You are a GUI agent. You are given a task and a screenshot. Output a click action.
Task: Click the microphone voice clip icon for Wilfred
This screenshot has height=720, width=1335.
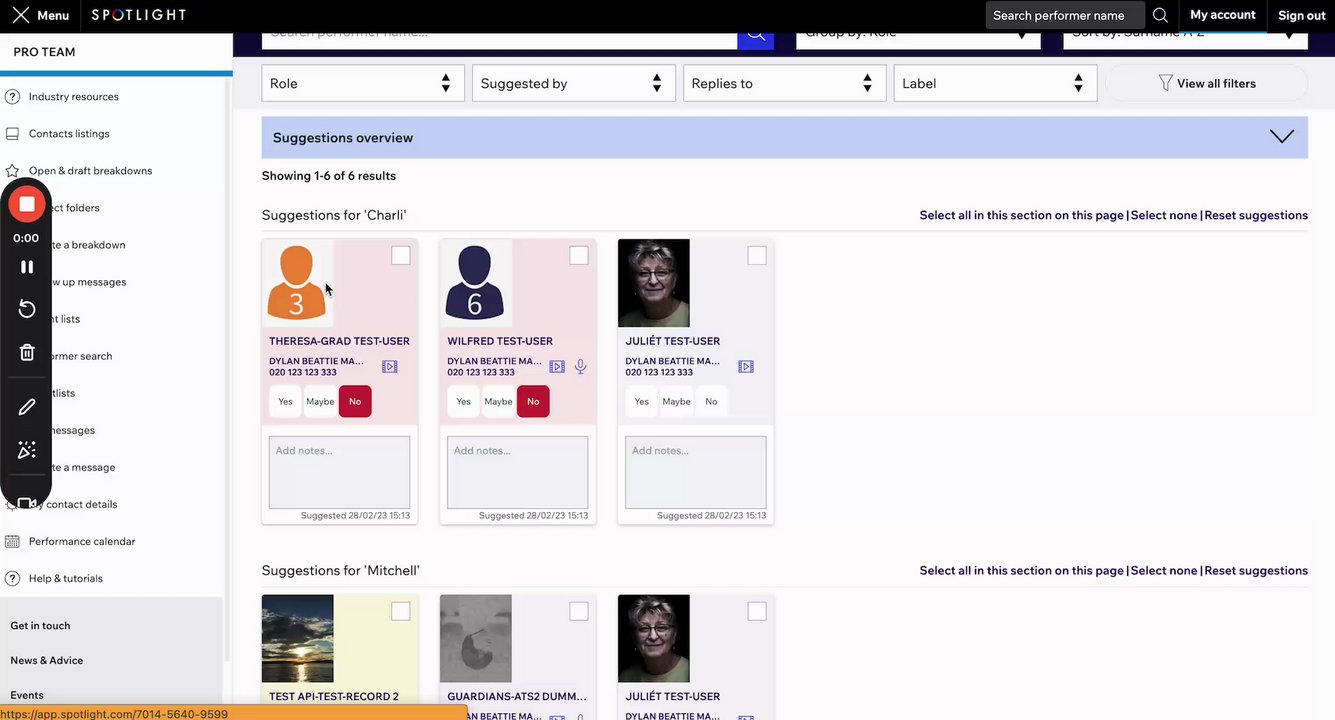(x=580, y=367)
